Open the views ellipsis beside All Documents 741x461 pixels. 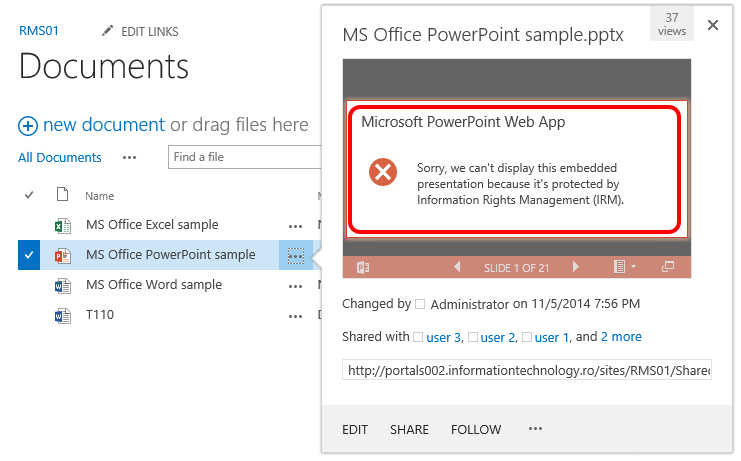[129, 158]
